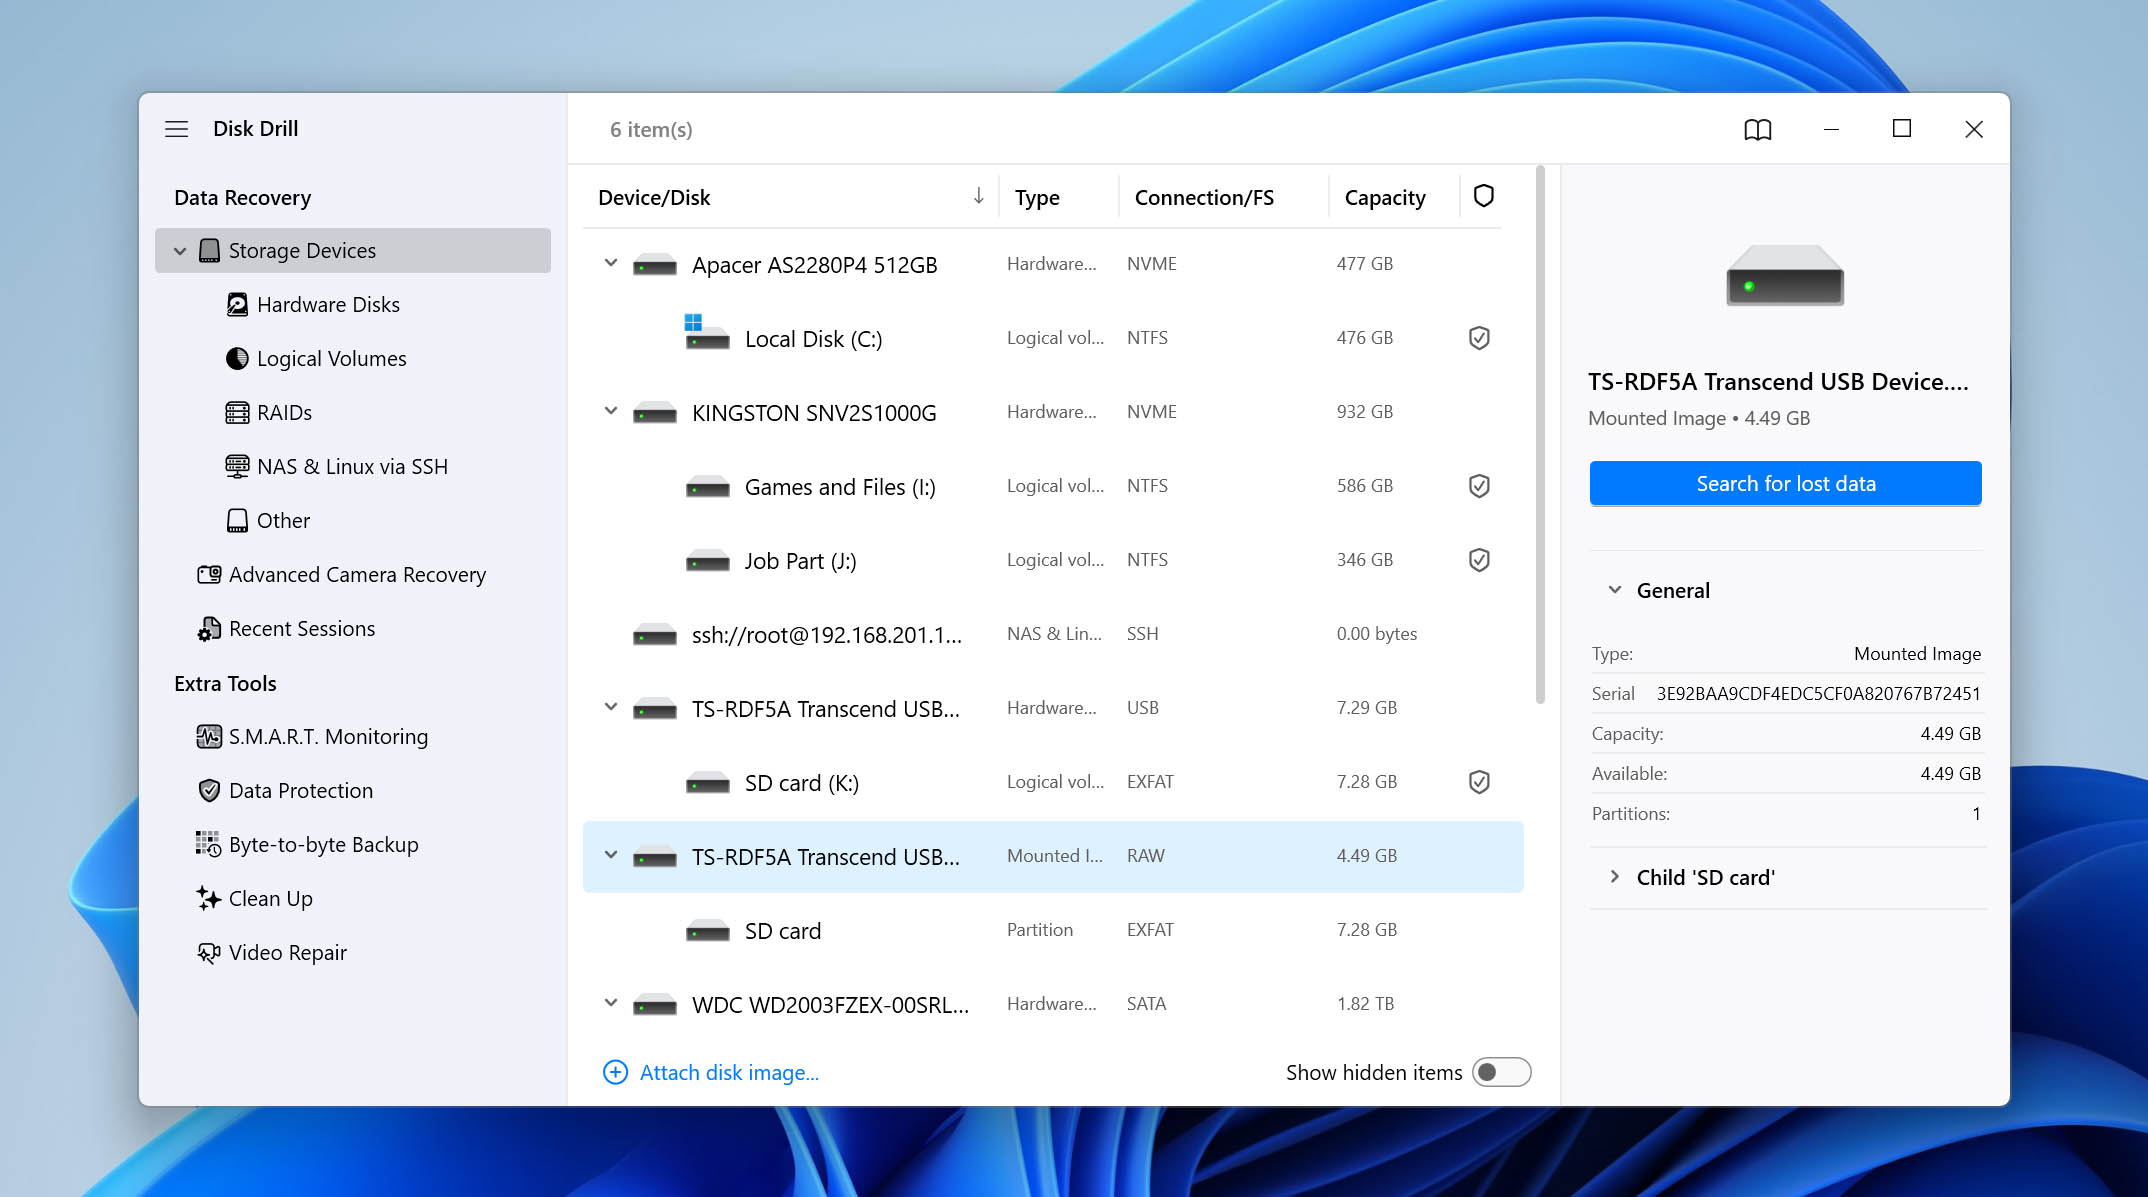
Task: Click the S.M.A.R.T. Monitoring icon
Action: click(x=209, y=737)
